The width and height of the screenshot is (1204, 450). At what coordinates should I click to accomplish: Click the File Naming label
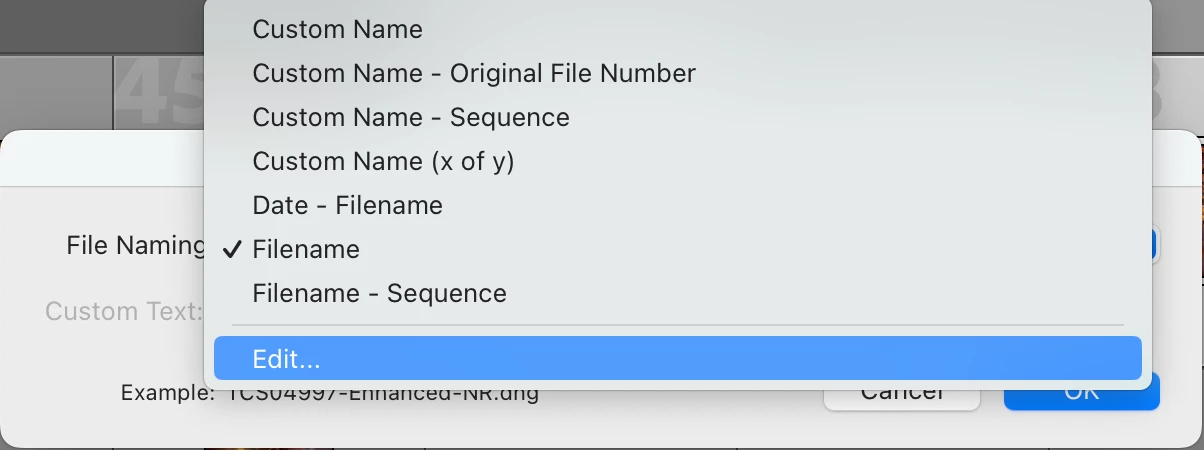click(x=134, y=246)
